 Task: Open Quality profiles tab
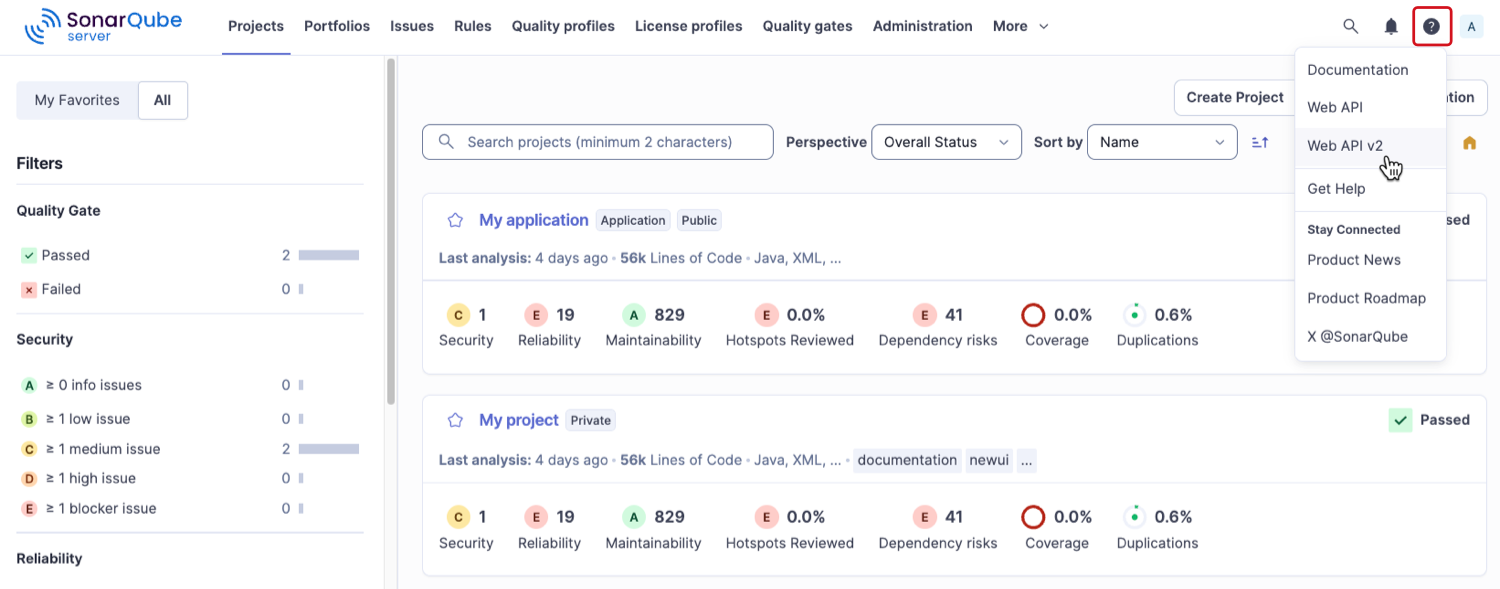click(563, 27)
